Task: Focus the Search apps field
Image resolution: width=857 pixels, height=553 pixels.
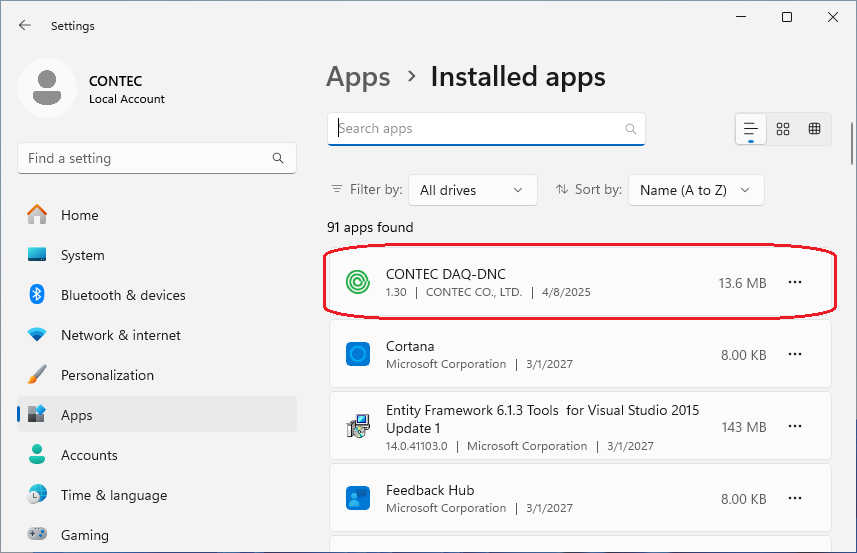Action: (x=486, y=129)
